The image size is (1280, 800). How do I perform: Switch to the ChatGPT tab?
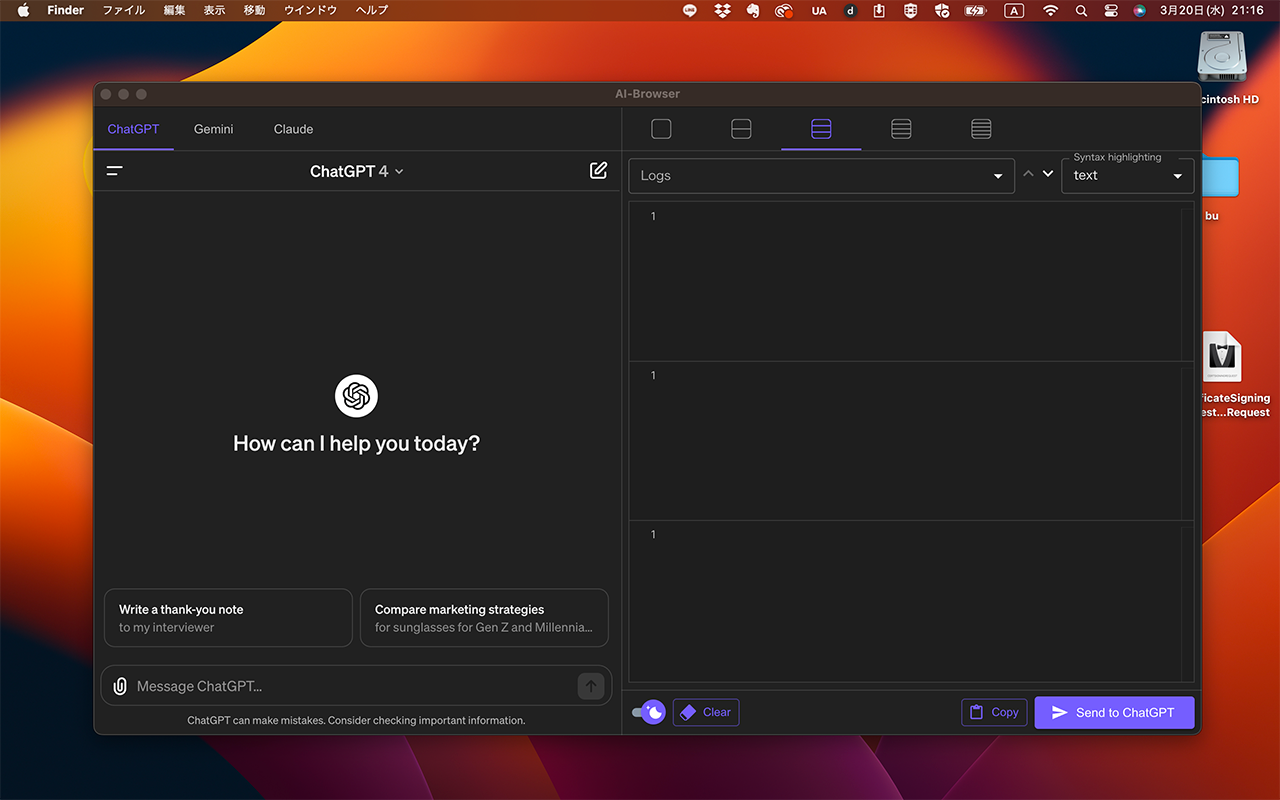click(x=133, y=129)
